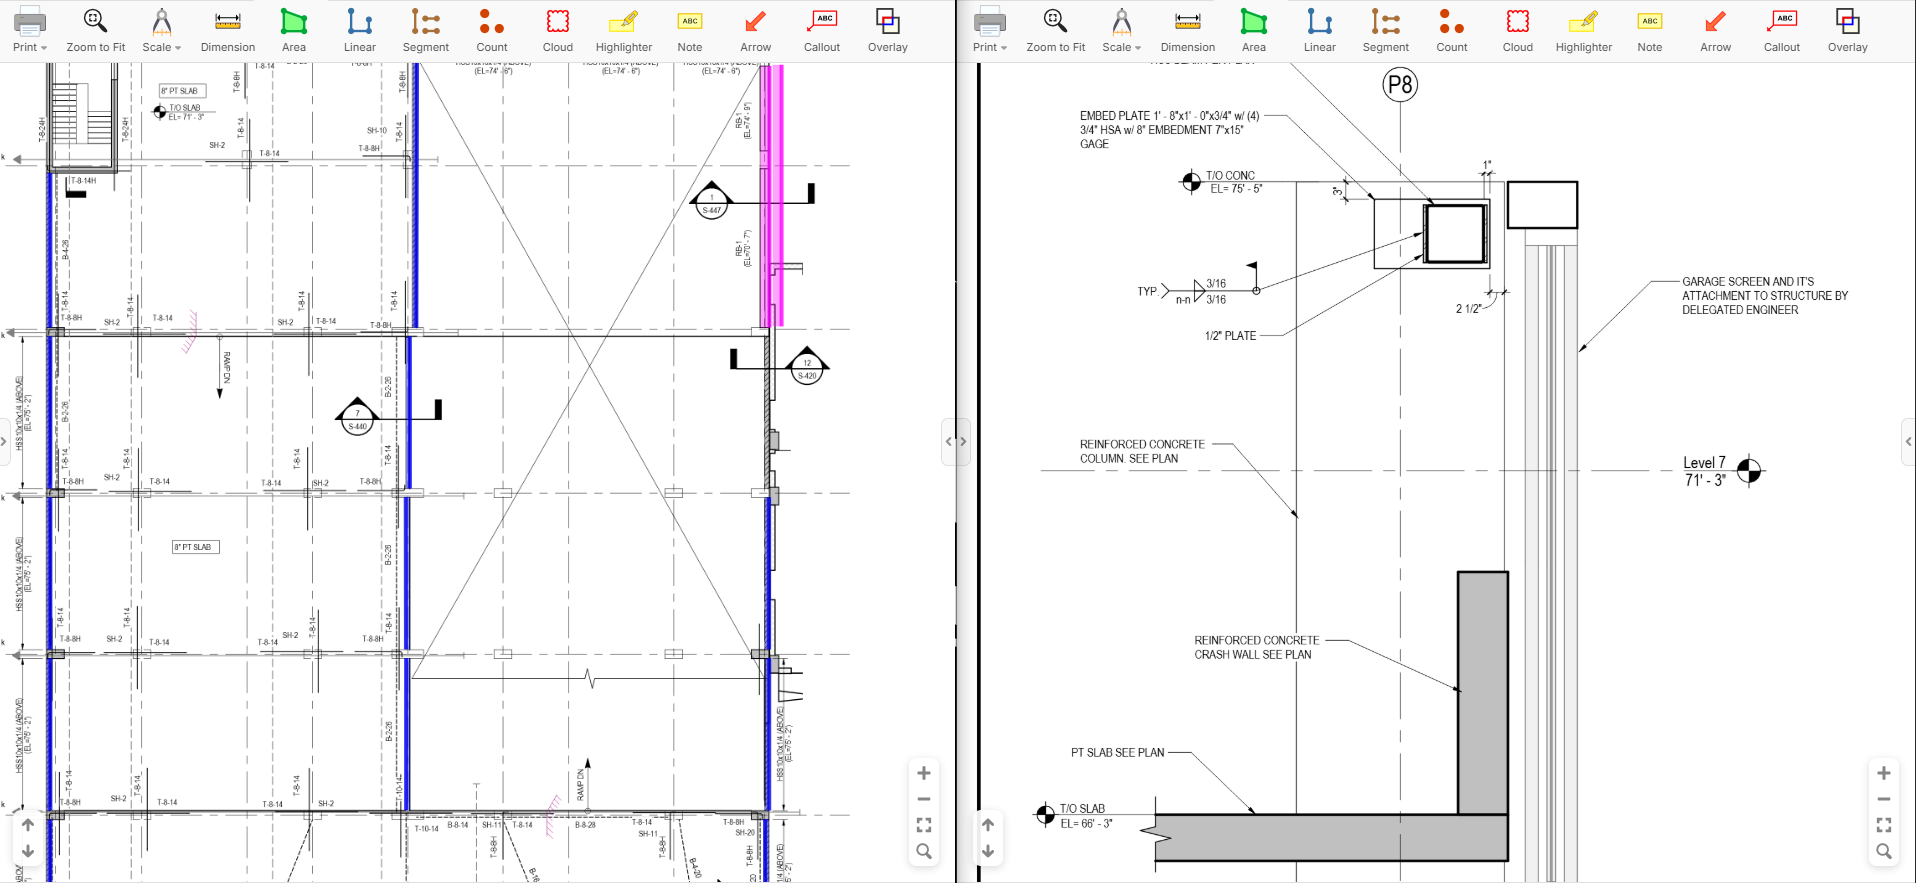1916x883 pixels.
Task: Zoom out with minus button in right pane
Action: 1884,799
